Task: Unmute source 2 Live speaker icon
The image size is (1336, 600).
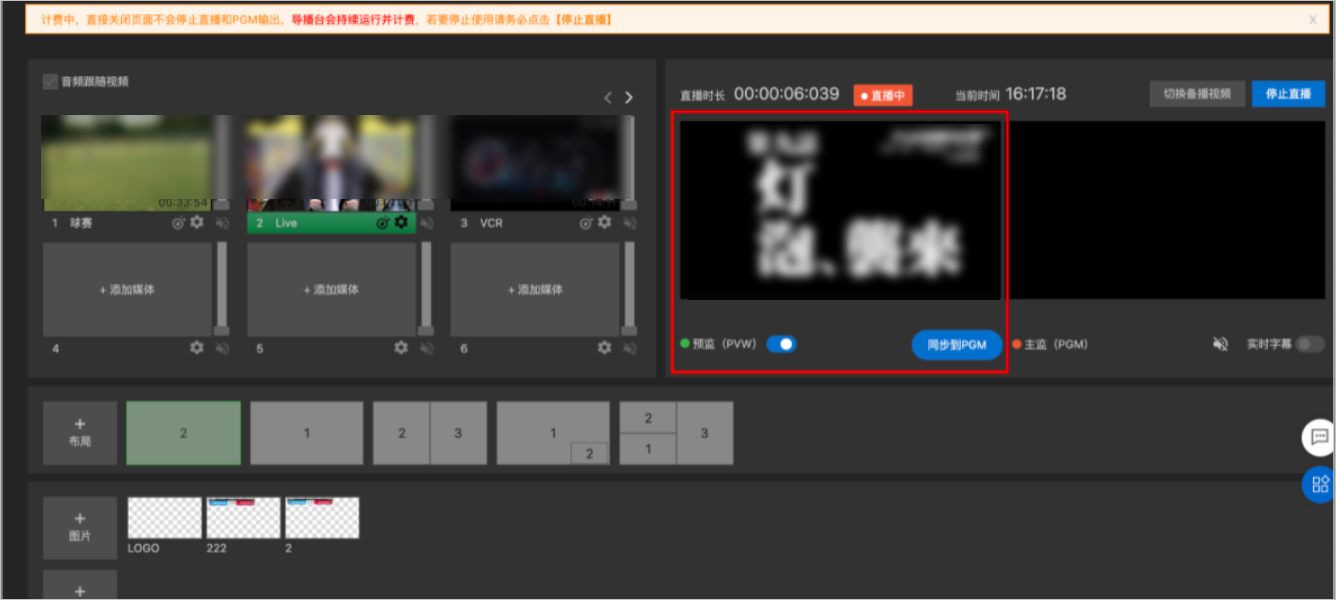Action: 427,223
